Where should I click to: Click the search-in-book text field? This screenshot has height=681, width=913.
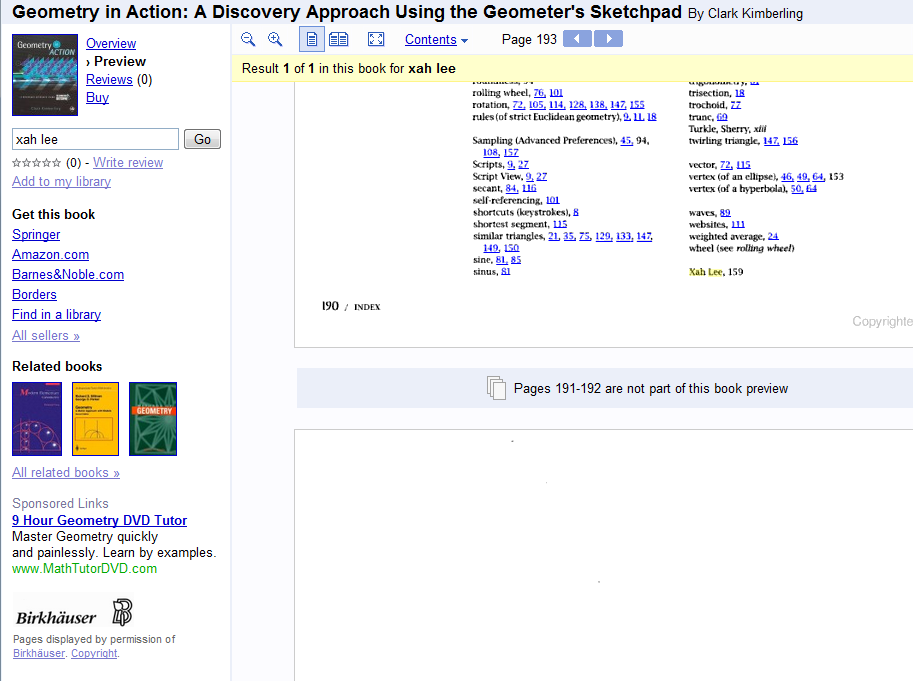coord(95,139)
